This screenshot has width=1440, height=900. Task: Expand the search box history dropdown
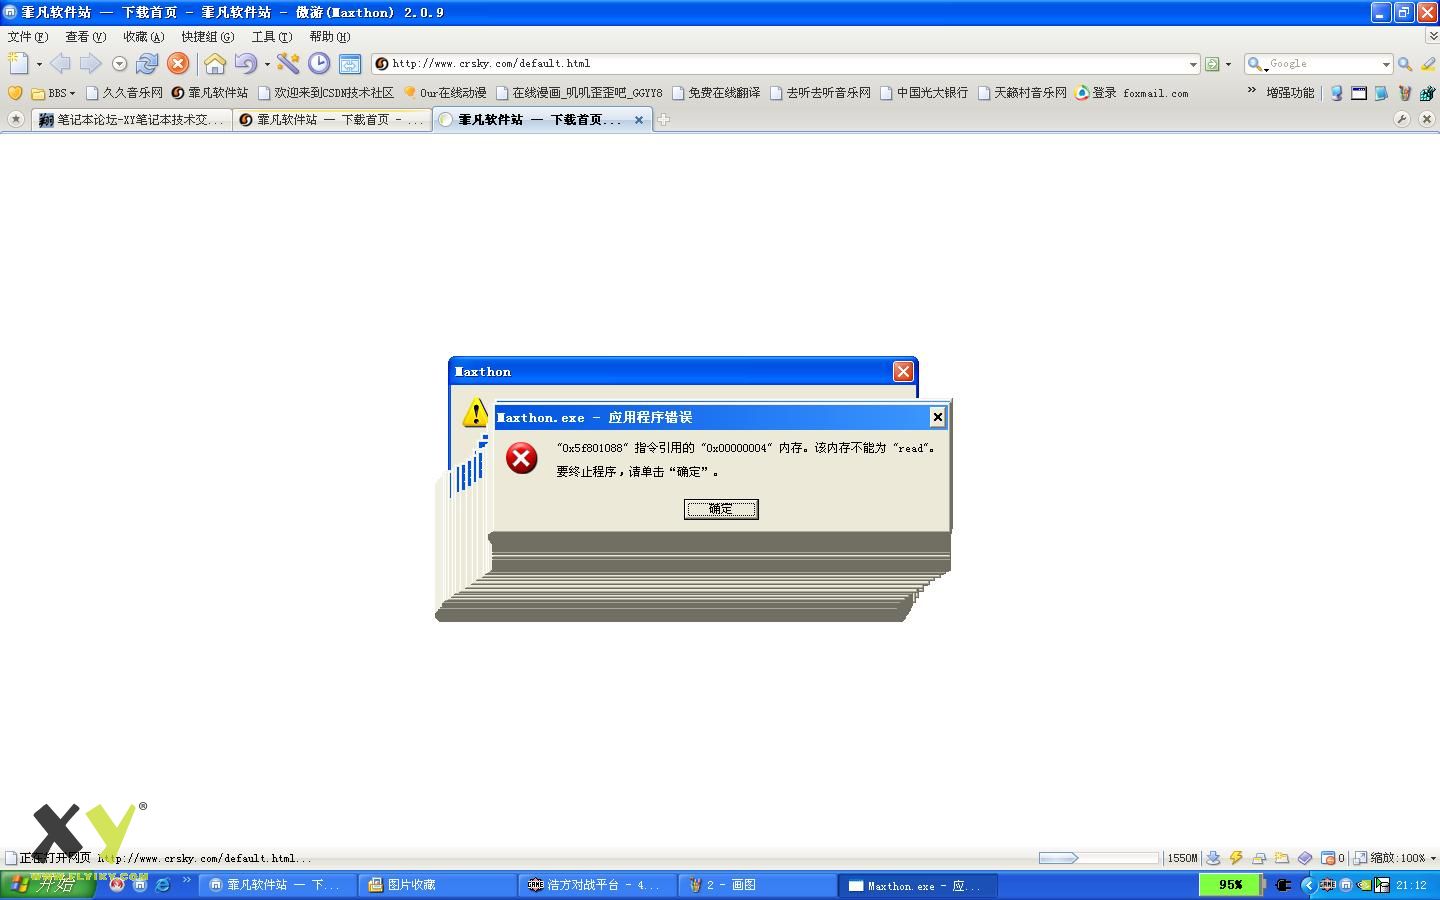[x=1386, y=64]
